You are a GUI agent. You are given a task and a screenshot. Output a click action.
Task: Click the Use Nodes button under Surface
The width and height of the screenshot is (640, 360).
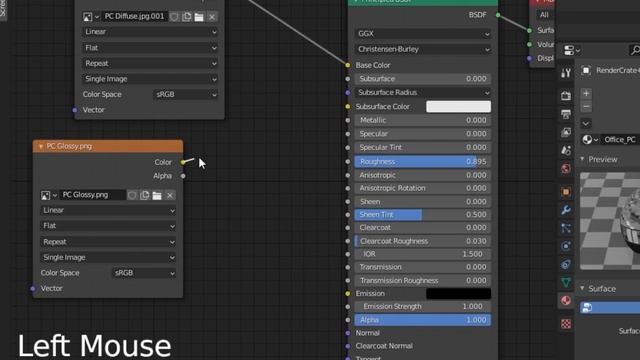pyautogui.click(x=610, y=307)
